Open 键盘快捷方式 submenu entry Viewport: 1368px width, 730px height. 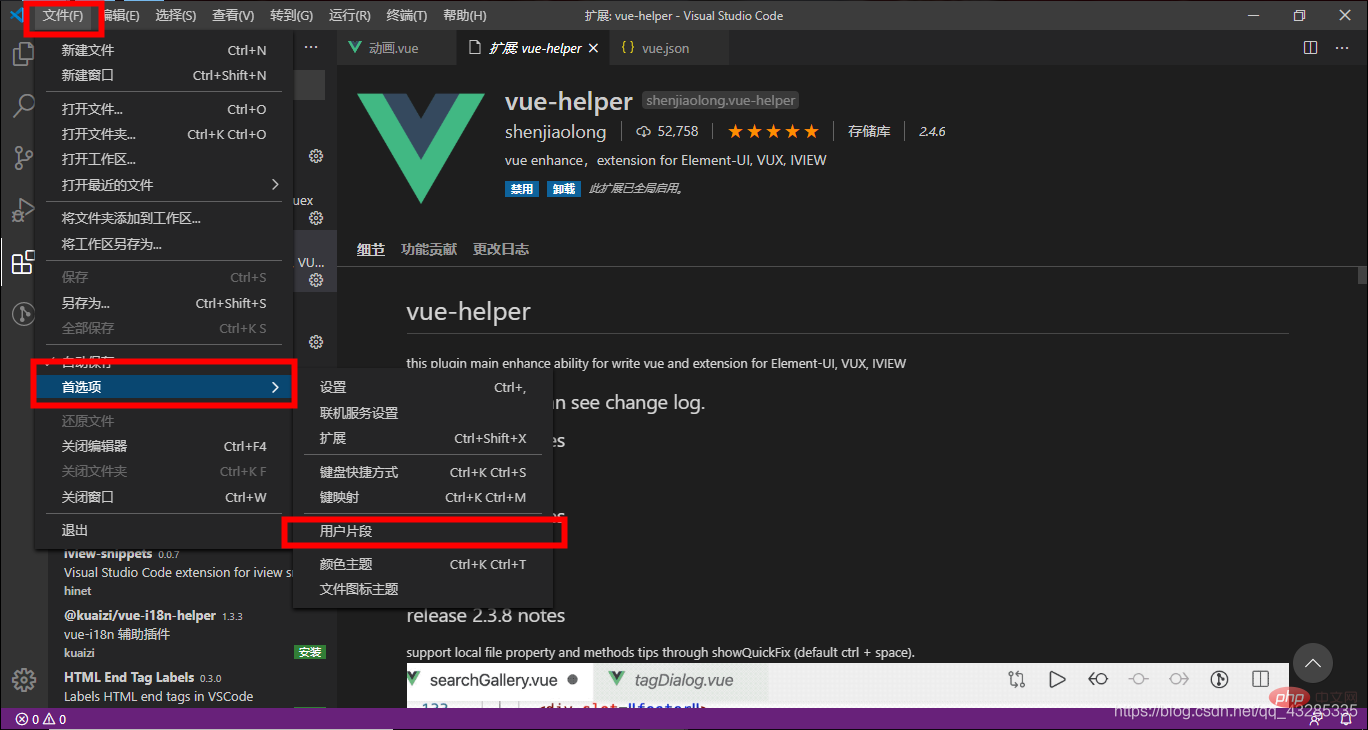pyautogui.click(x=423, y=472)
